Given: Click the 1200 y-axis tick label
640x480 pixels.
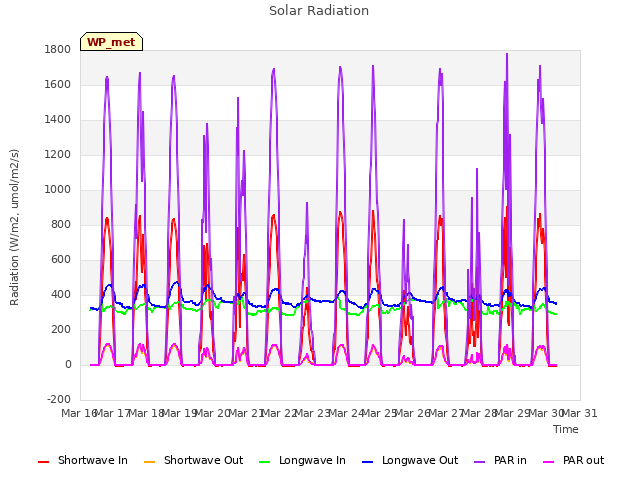Looking at the screenshot, I should tap(58, 155).
